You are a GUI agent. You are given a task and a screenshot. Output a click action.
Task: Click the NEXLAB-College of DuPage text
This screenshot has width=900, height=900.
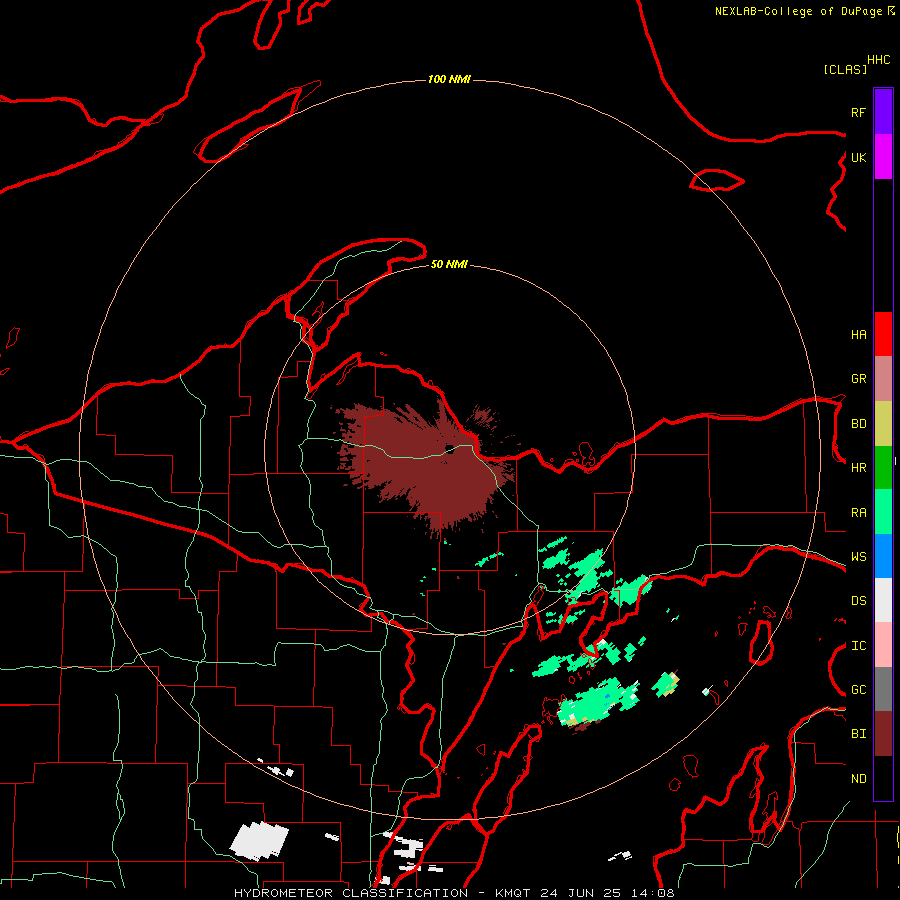tap(798, 11)
